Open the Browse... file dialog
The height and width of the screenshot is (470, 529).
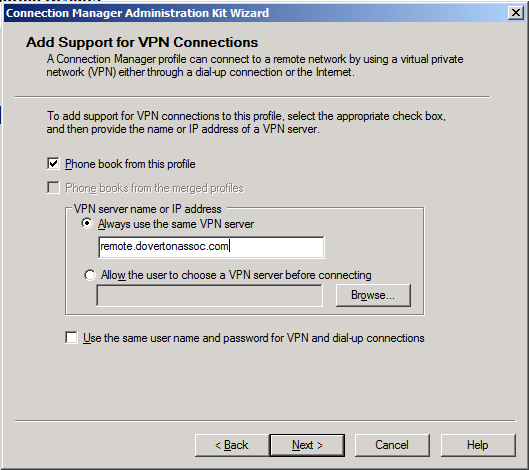(373, 295)
